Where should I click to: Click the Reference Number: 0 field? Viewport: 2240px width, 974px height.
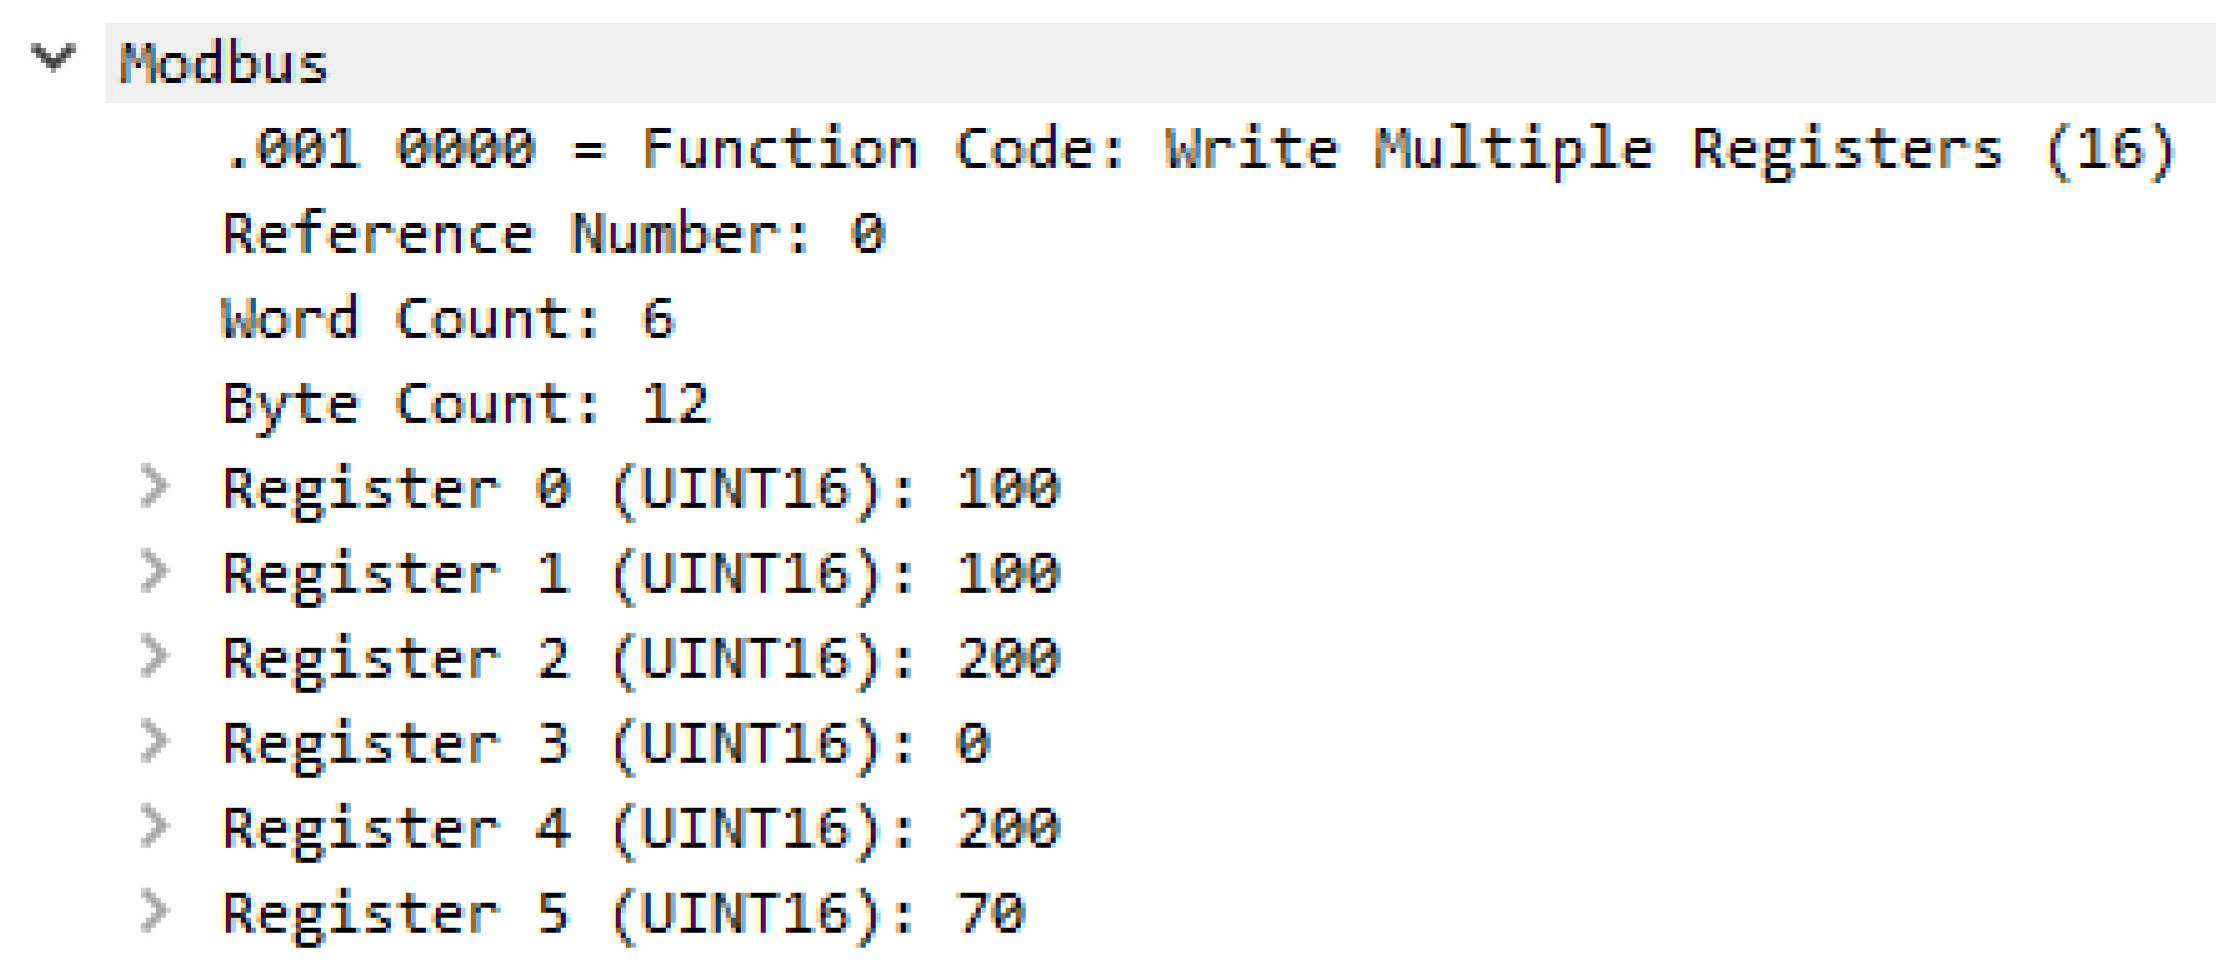tap(553, 235)
